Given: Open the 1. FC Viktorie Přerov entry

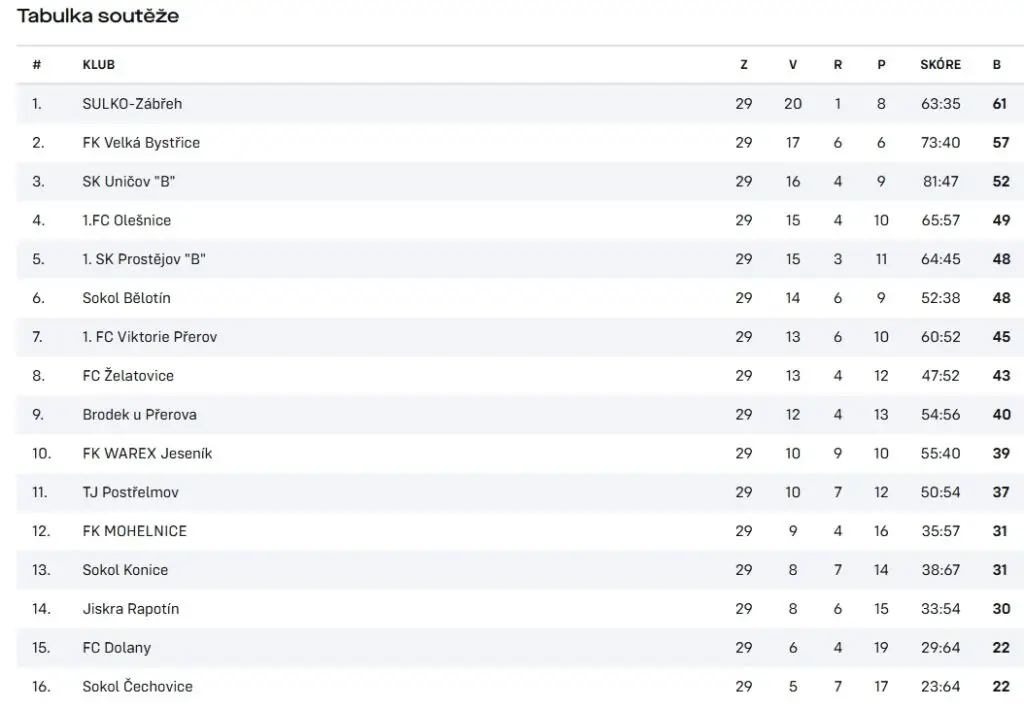Looking at the screenshot, I should point(150,337).
